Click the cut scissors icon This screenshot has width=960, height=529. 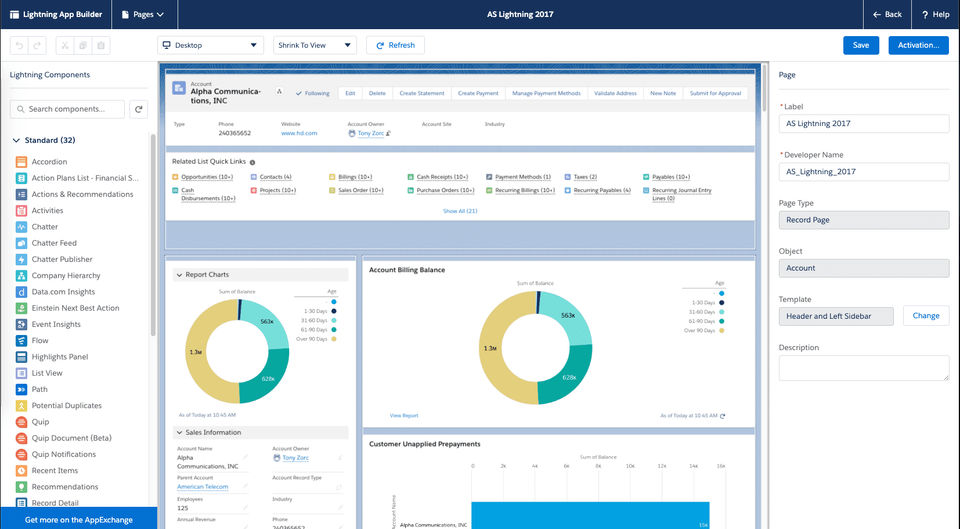pyautogui.click(x=65, y=45)
